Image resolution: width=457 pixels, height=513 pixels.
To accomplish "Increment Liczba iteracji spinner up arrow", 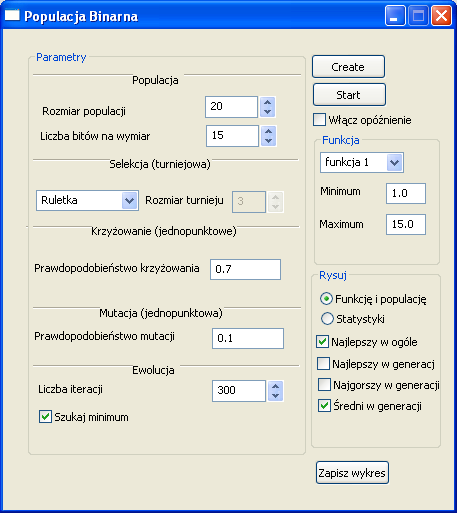I will point(275,386).
